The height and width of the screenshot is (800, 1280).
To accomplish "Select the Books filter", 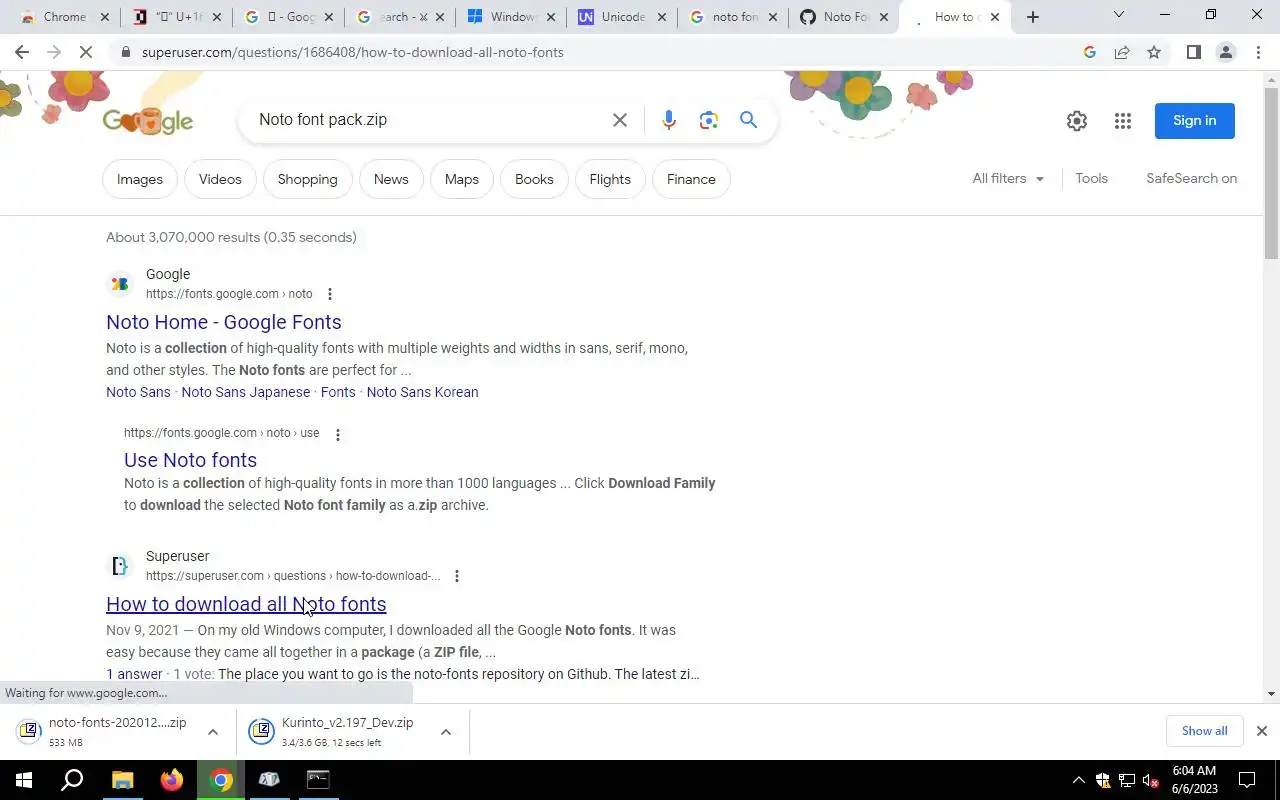I will [x=534, y=179].
